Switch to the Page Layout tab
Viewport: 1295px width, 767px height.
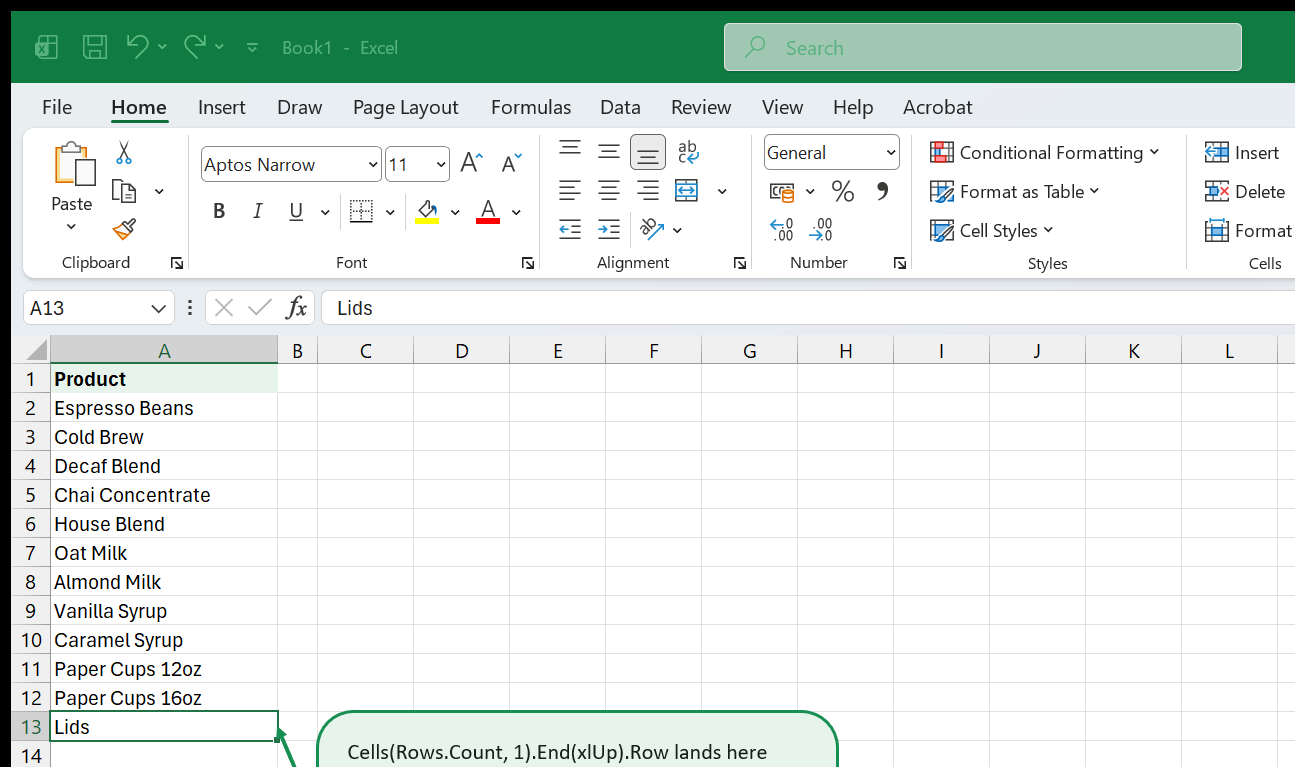tap(405, 107)
